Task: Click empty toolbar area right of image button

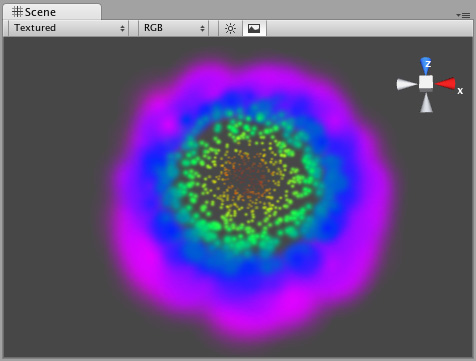Action: click(368, 28)
